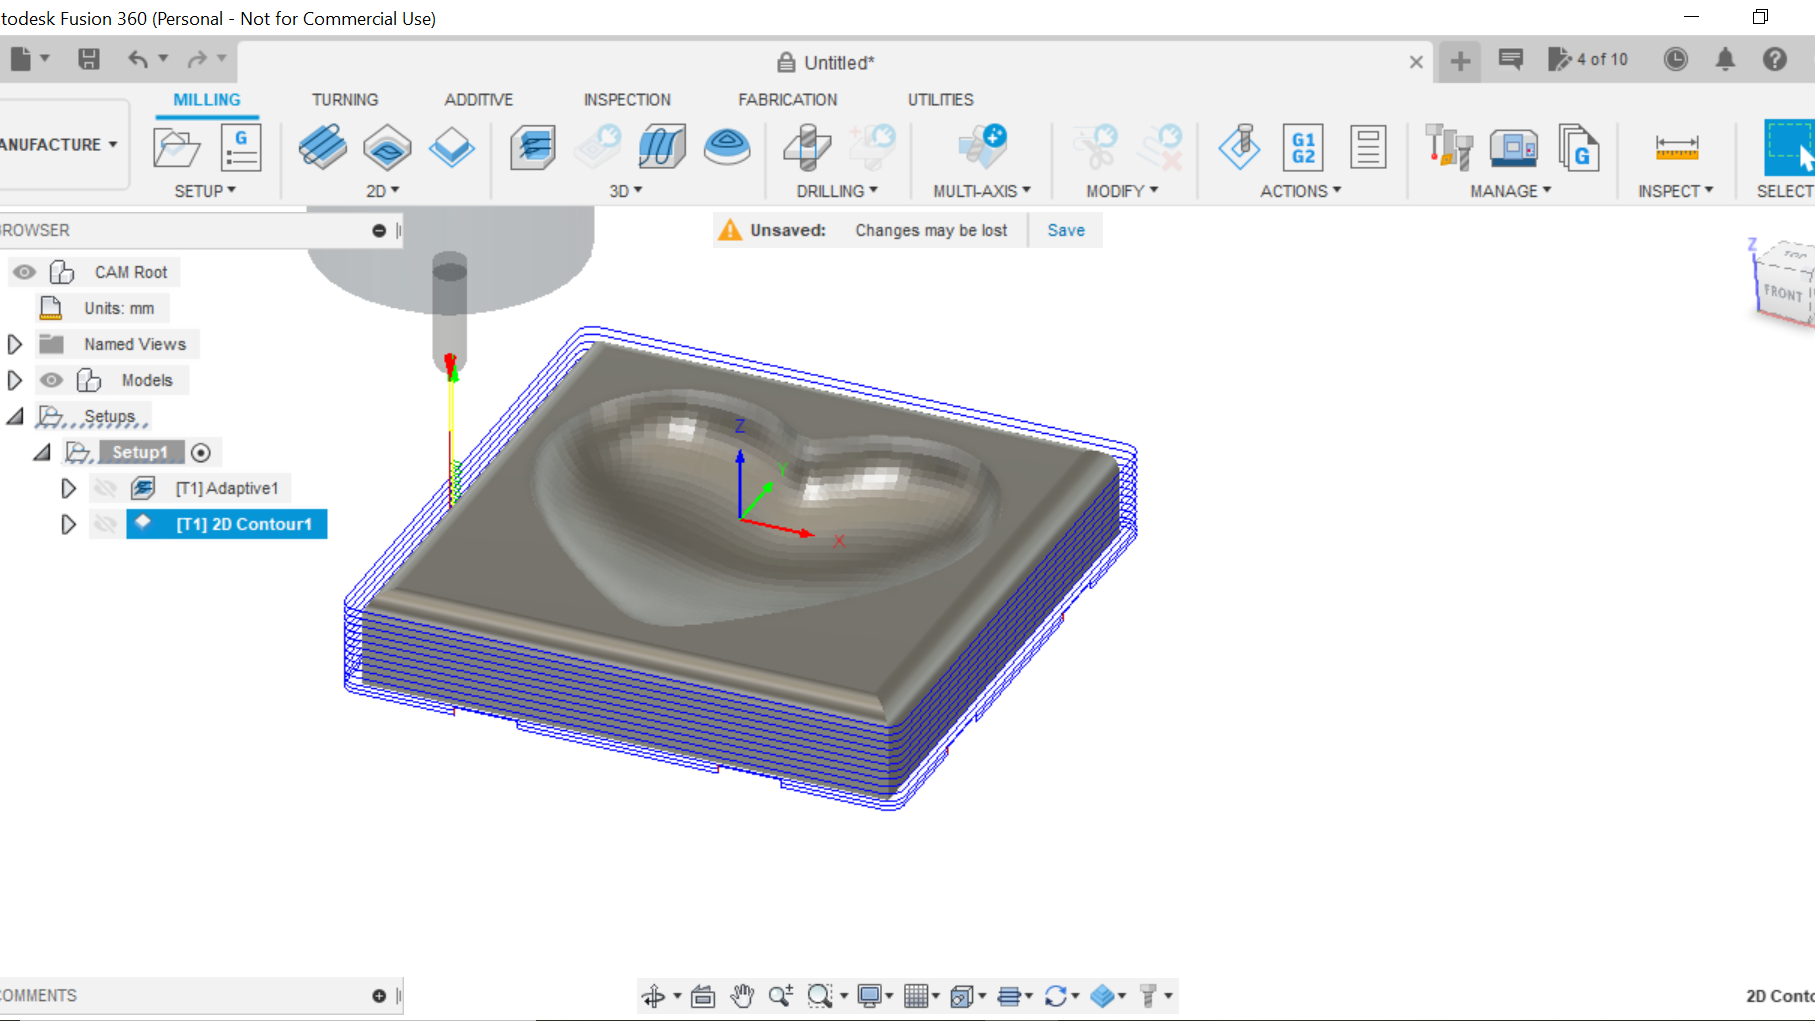Activate the Select tool icon
This screenshot has width=1815, height=1021.
[x=1790, y=148]
